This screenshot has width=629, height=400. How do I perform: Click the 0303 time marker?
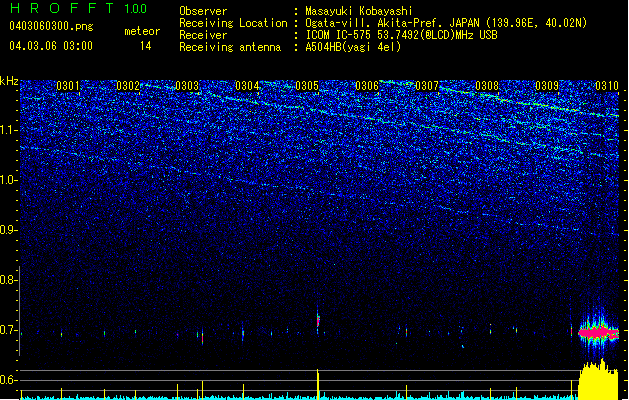tap(187, 86)
